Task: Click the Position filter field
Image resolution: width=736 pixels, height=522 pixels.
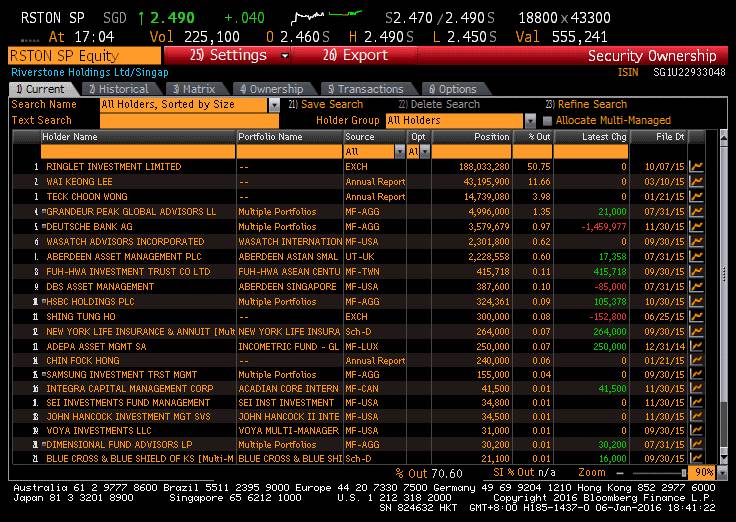Action: (x=471, y=152)
